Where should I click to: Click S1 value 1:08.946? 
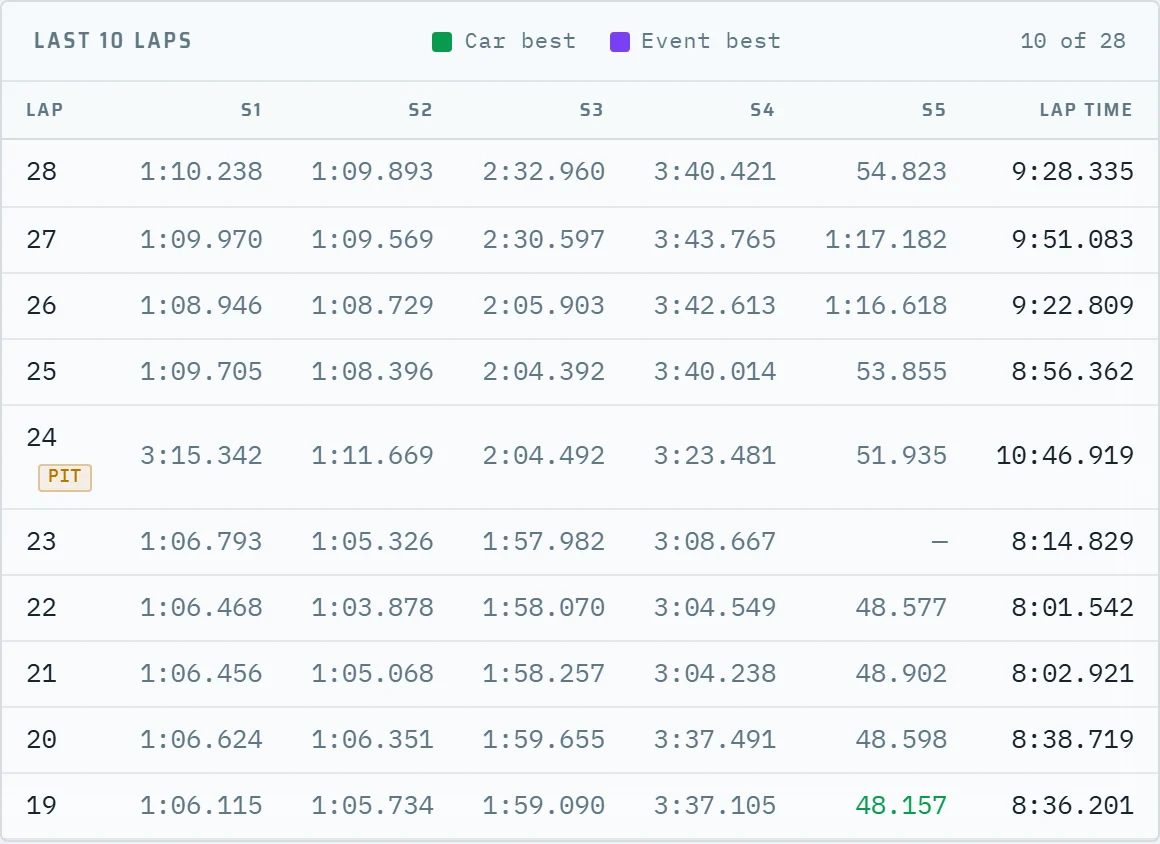point(201,305)
